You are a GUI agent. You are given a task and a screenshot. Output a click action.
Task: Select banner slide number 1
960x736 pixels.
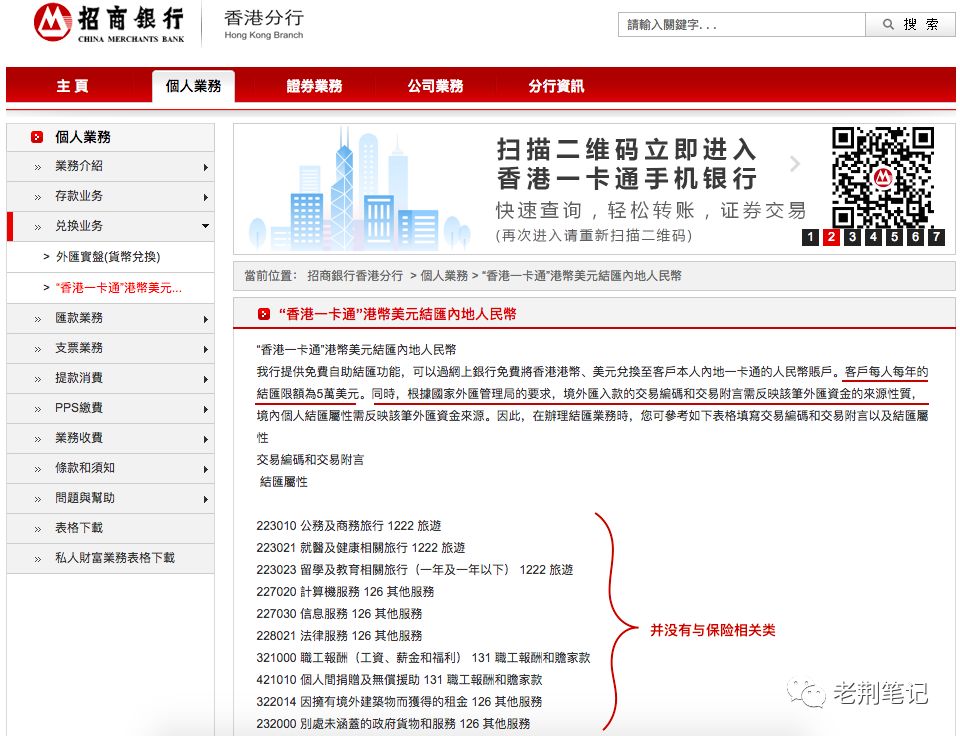click(x=808, y=237)
